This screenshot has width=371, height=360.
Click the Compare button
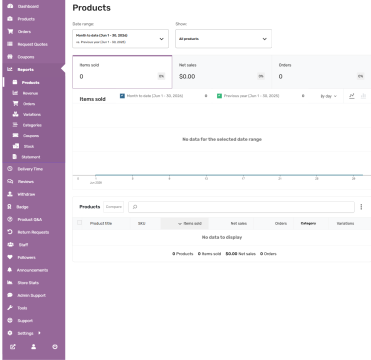113,207
